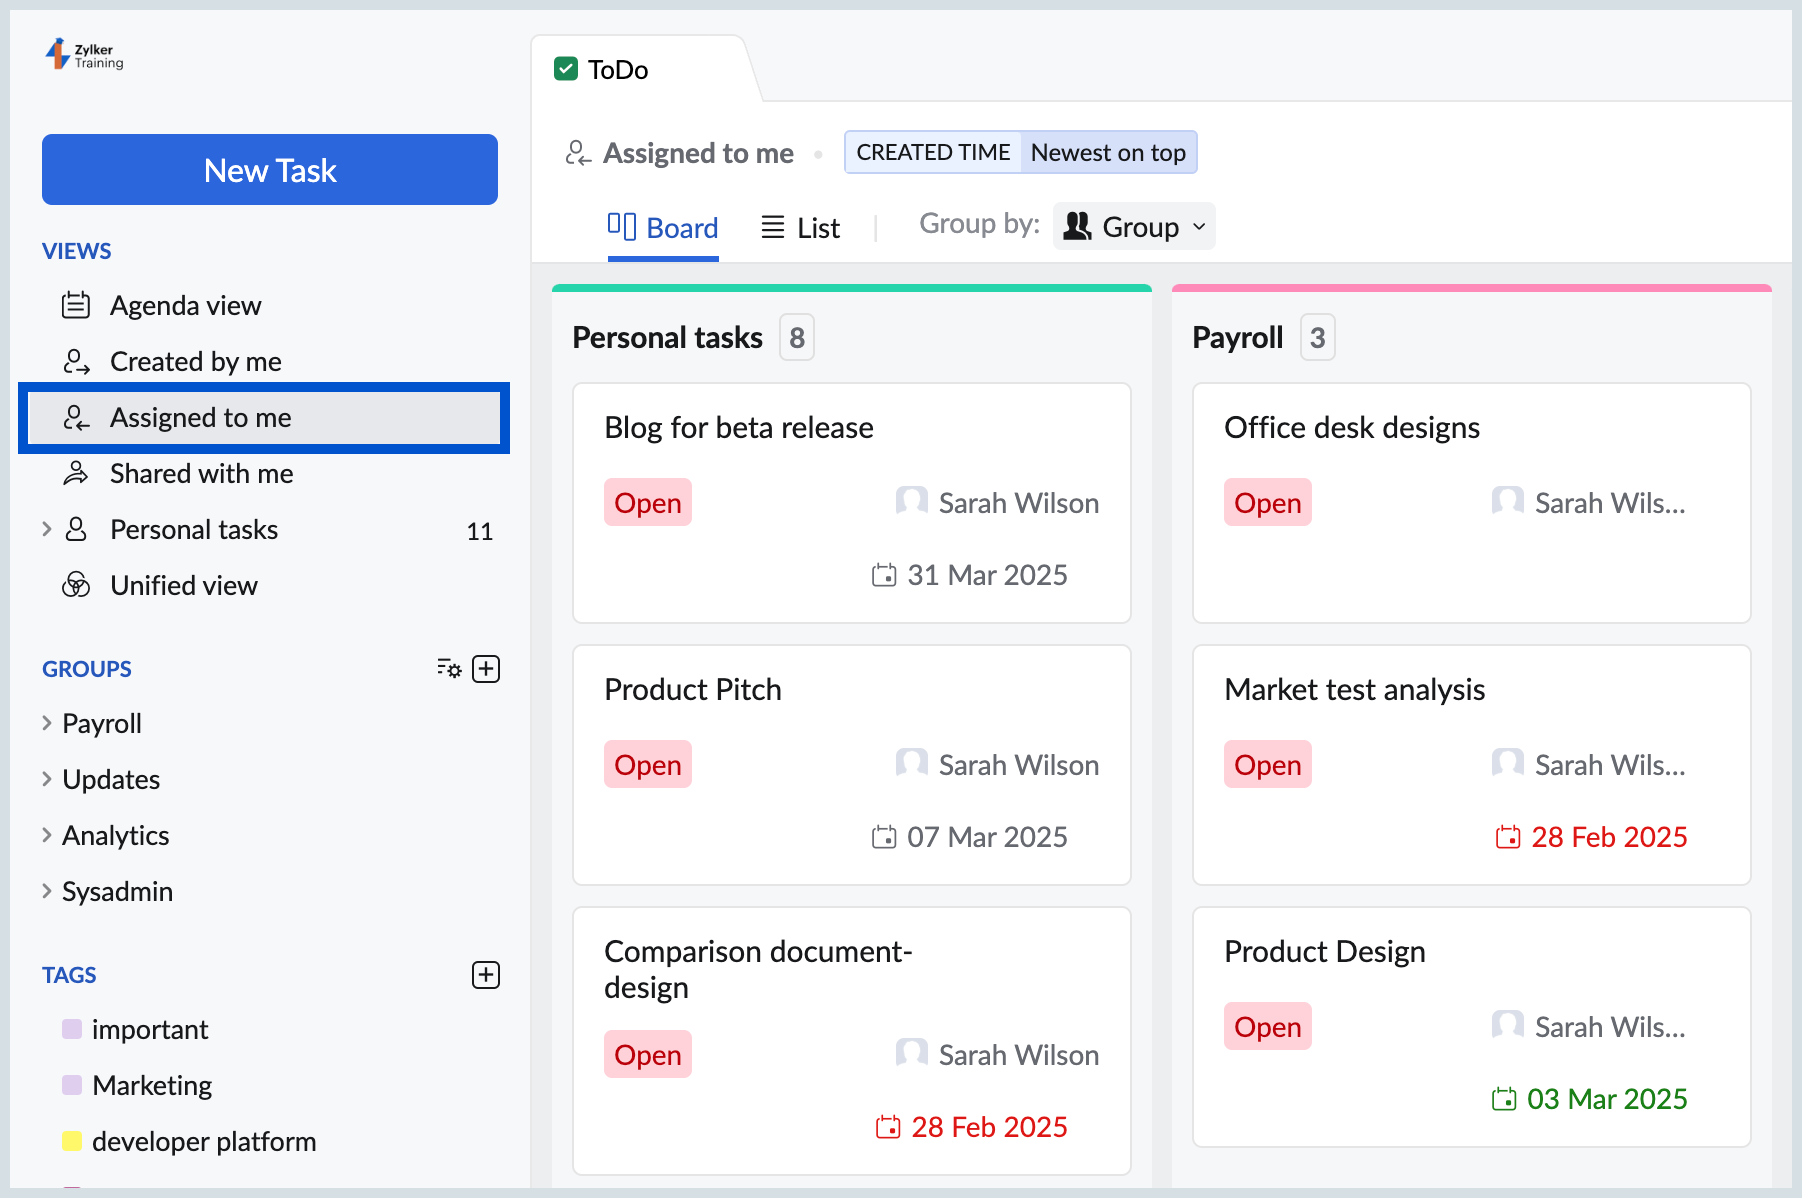The image size is (1802, 1198).
Task: Expand the Sysadmin group
Action: click(46, 890)
